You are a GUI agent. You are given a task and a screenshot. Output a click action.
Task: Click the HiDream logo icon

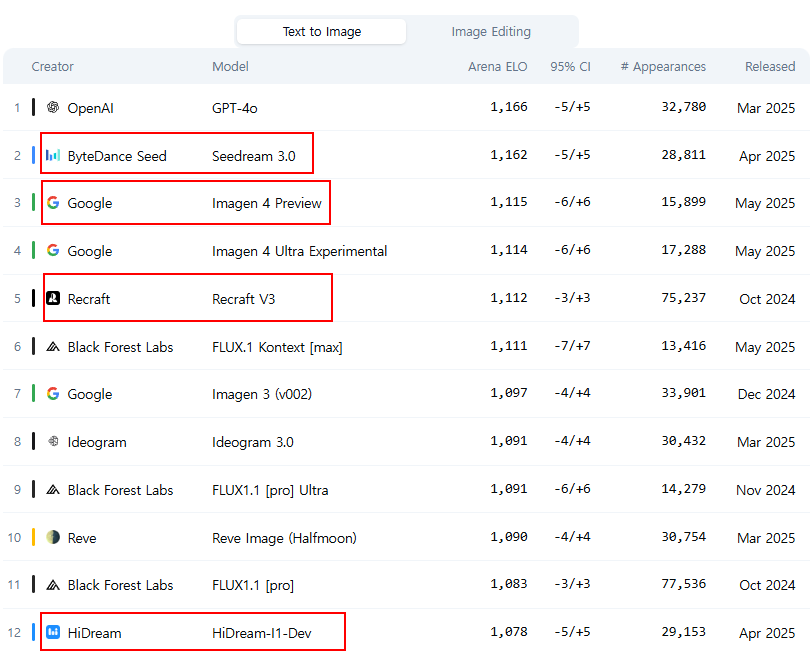53,632
